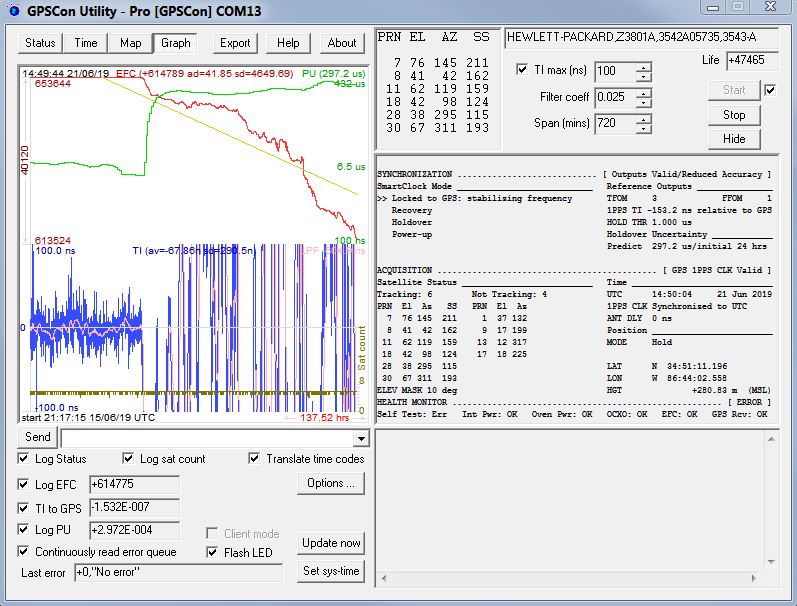Open the Time view
The width and height of the screenshot is (797, 606).
tap(86, 43)
